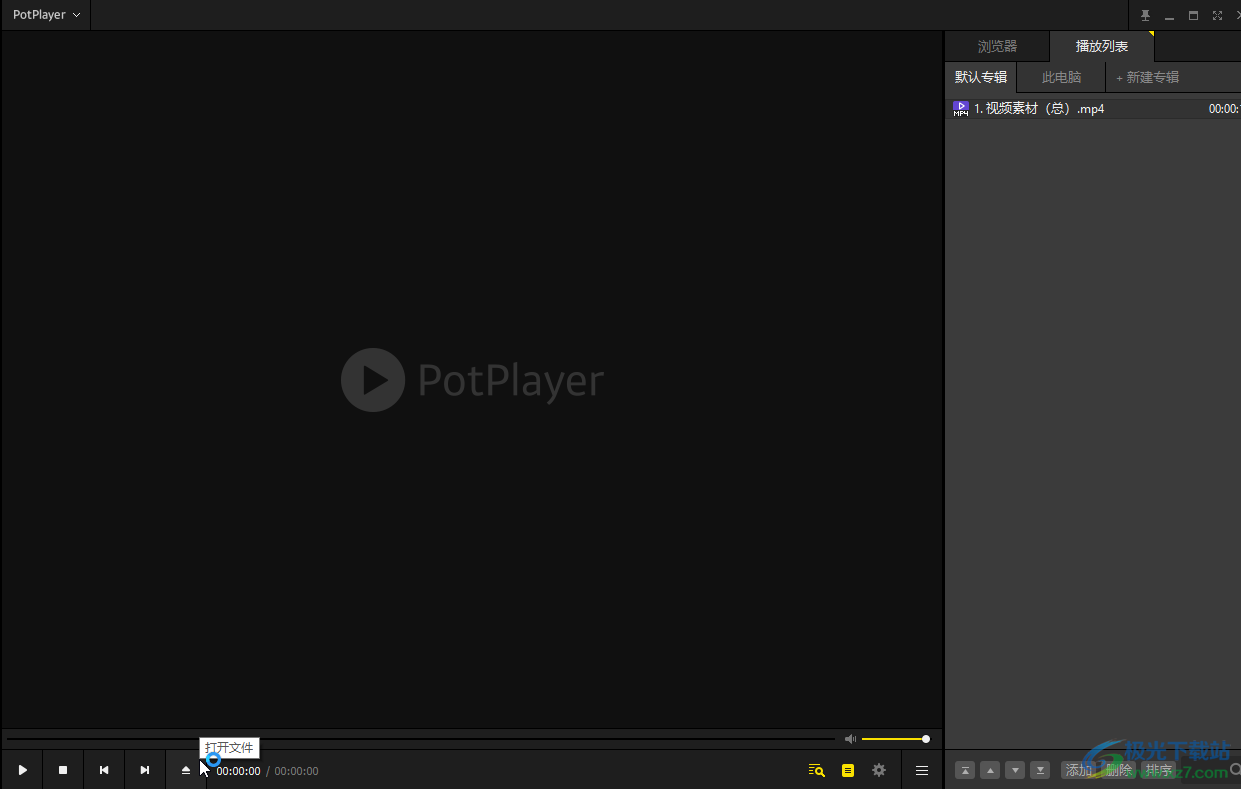Image resolution: width=1241 pixels, height=789 pixels.
Task: Open a file with the eject icon
Action: (186, 770)
